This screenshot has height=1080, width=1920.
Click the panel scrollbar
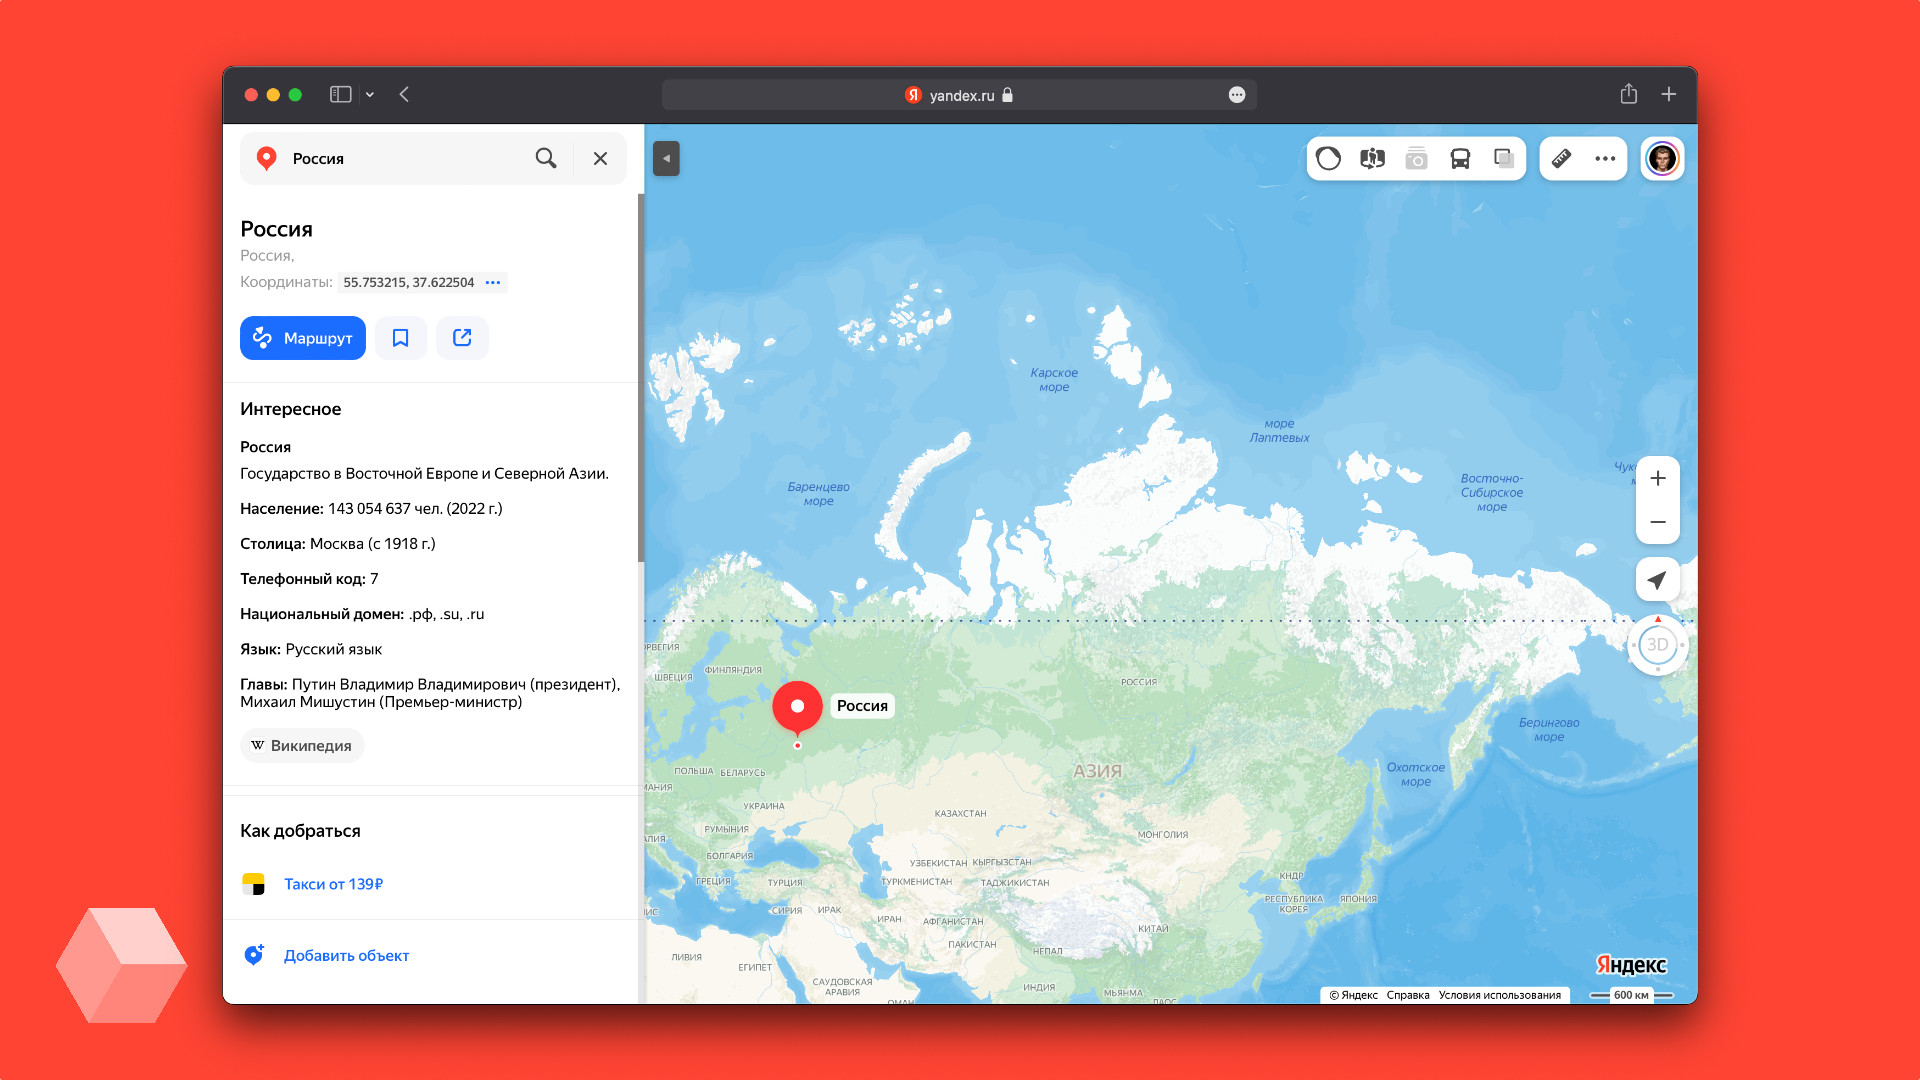pyautogui.click(x=640, y=378)
